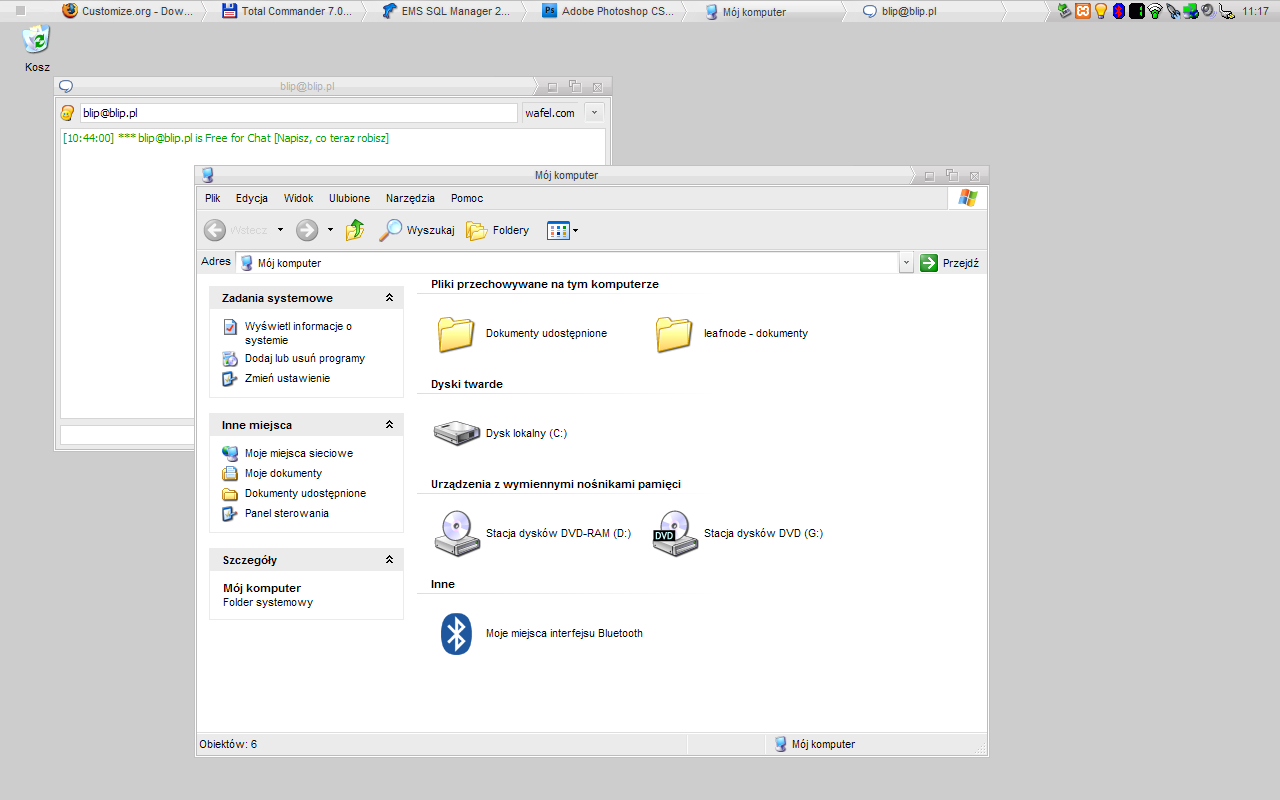This screenshot has width=1280, height=800.
Task: Open Moje miejsca interfejsu Bluetooth
Action: coord(457,633)
